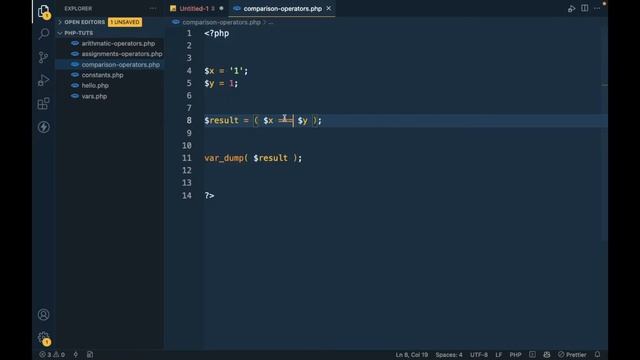Open the Accounts icon in activity bar
Screen dimensions: 640x360
click(x=43, y=315)
